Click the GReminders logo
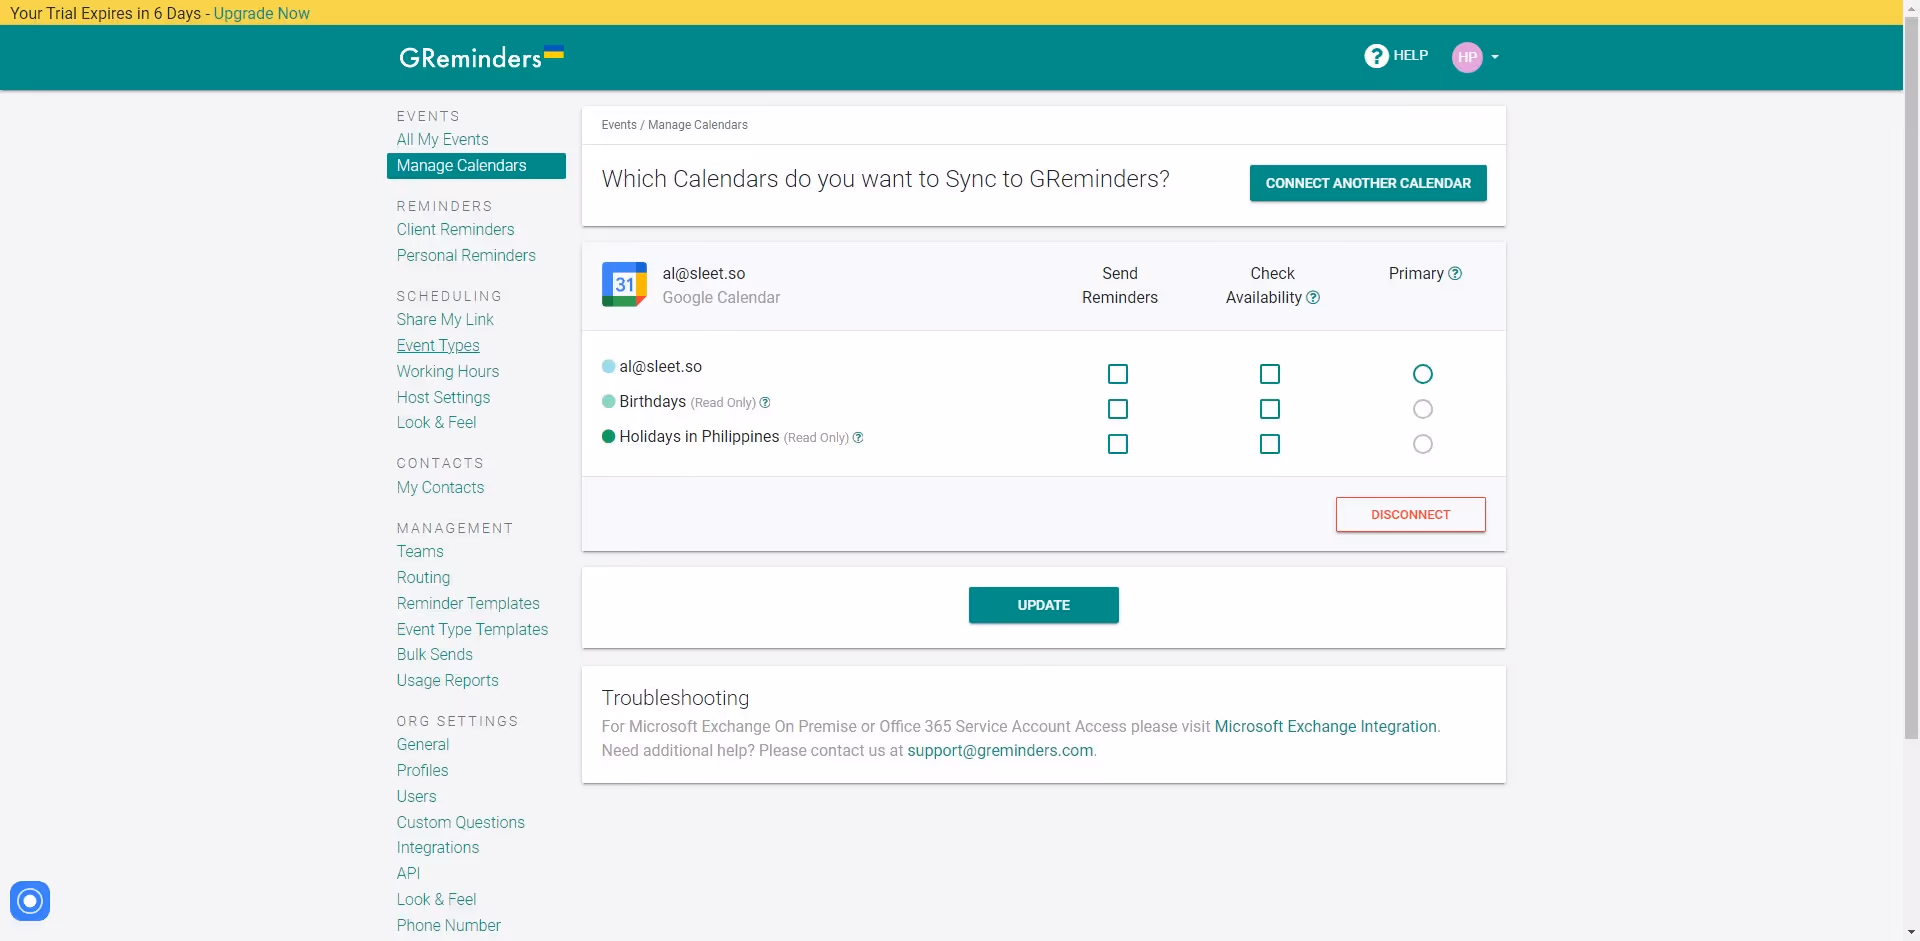The height and width of the screenshot is (941, 1920). (481, 57)
